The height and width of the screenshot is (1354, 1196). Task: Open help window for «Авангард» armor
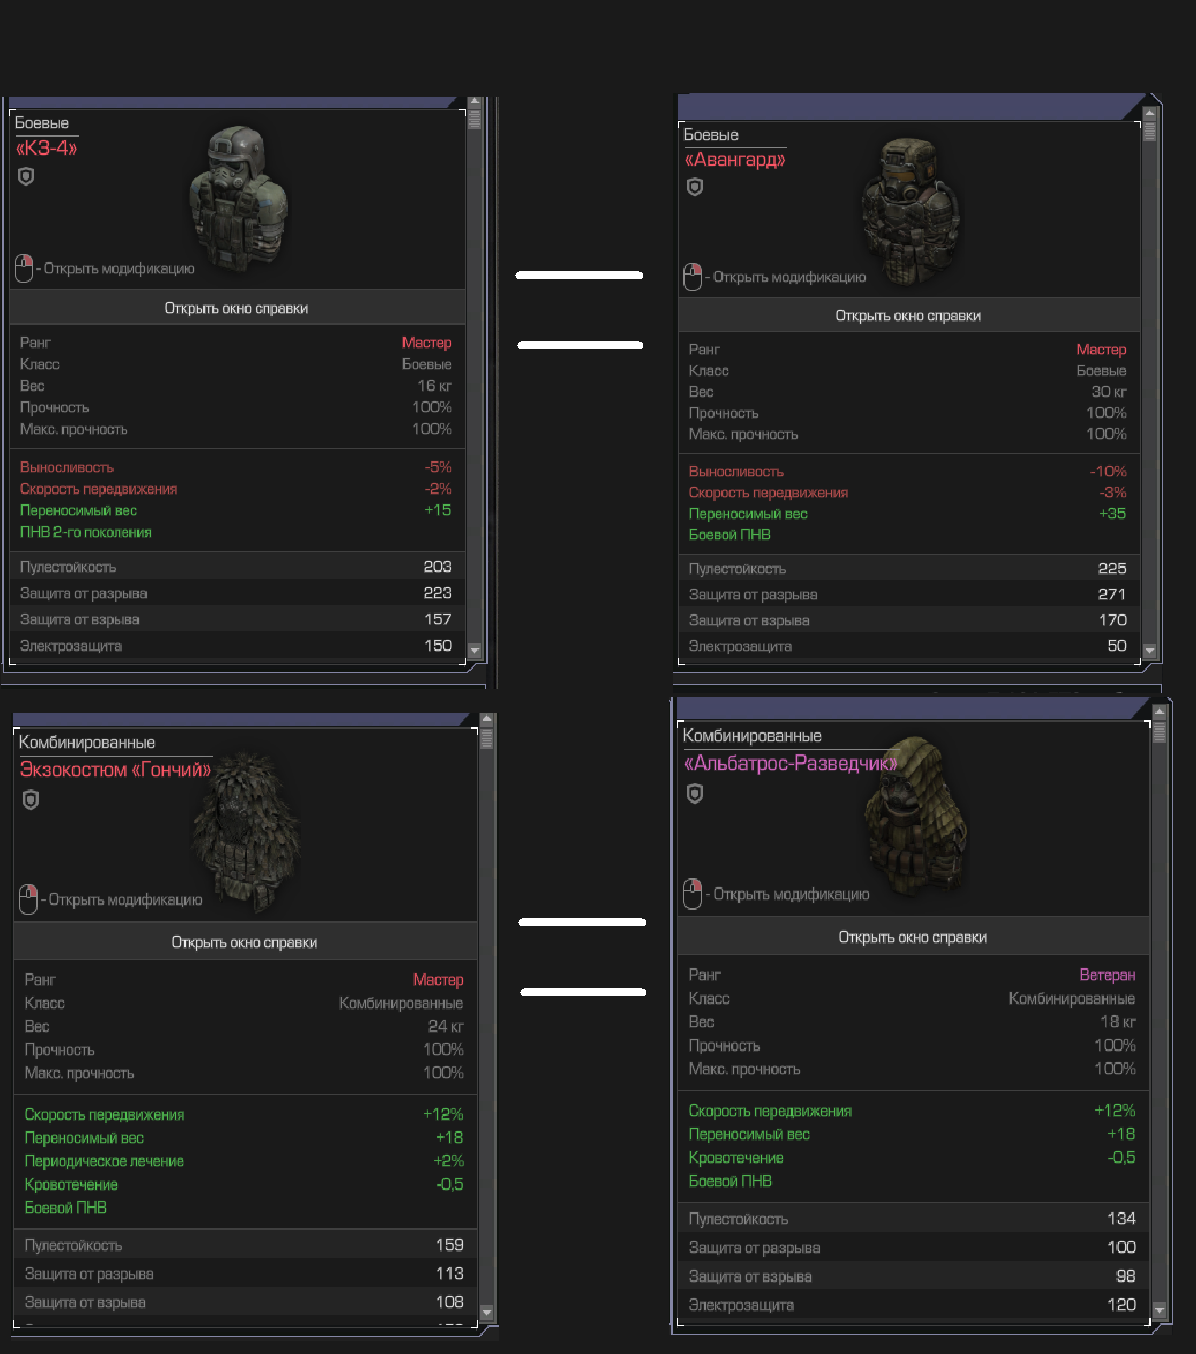(909, 316)
